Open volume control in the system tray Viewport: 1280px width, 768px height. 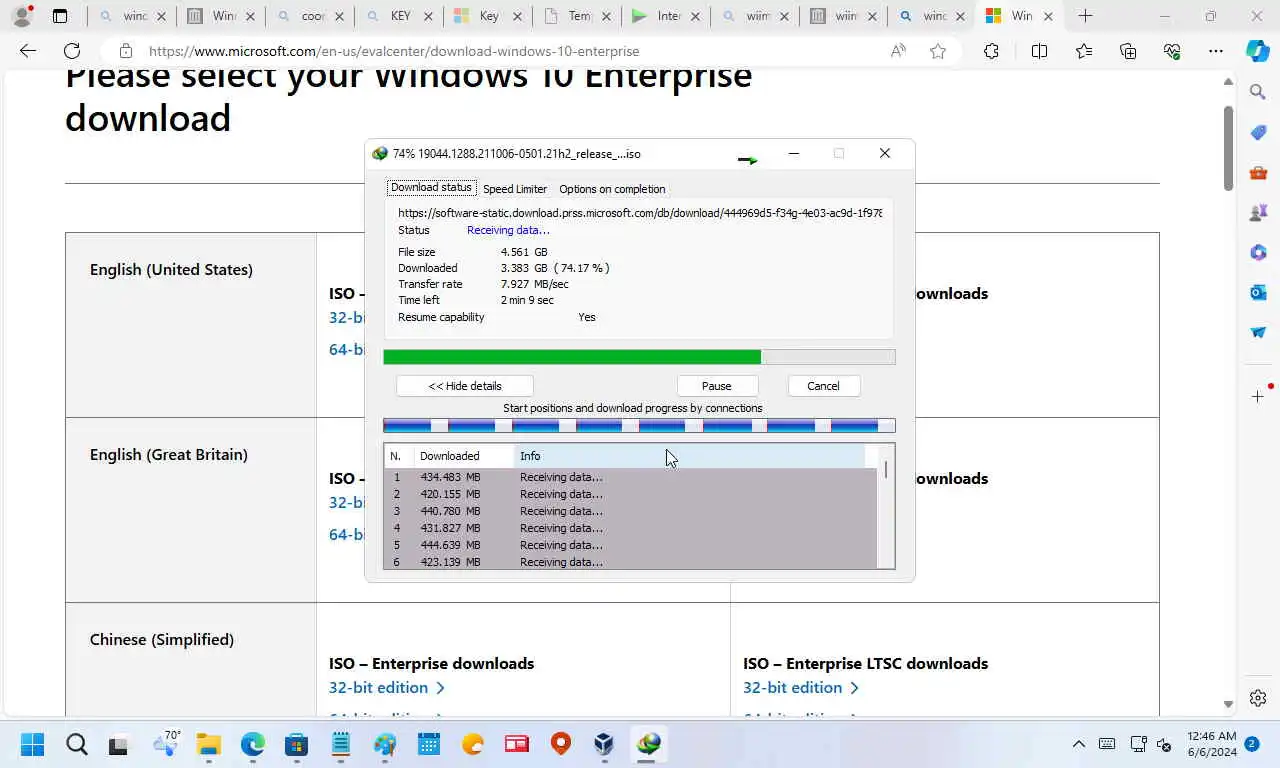(x=1164, y=744)
